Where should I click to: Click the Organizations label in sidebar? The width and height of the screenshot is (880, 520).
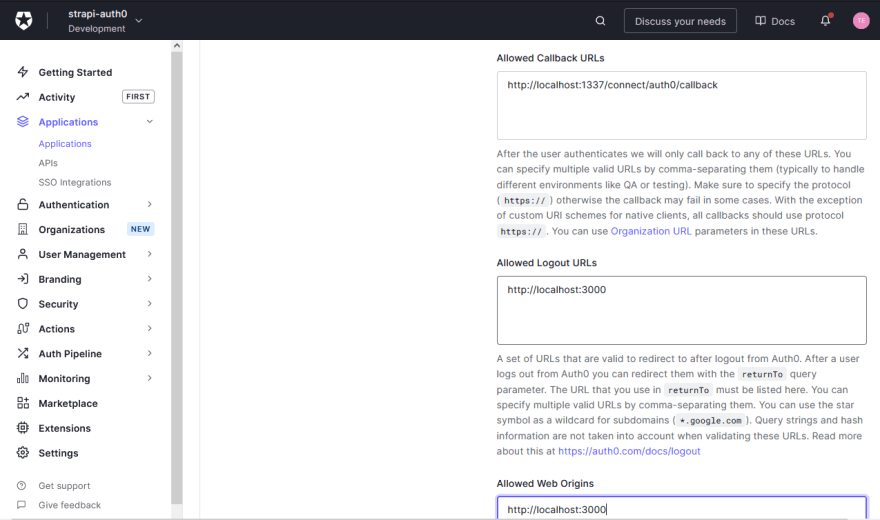pos(72,229)
